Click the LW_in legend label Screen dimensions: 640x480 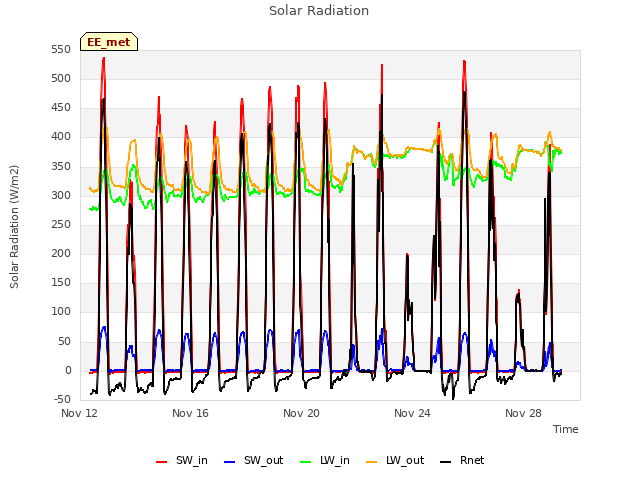pyautogui.click(x=335, y=461)
